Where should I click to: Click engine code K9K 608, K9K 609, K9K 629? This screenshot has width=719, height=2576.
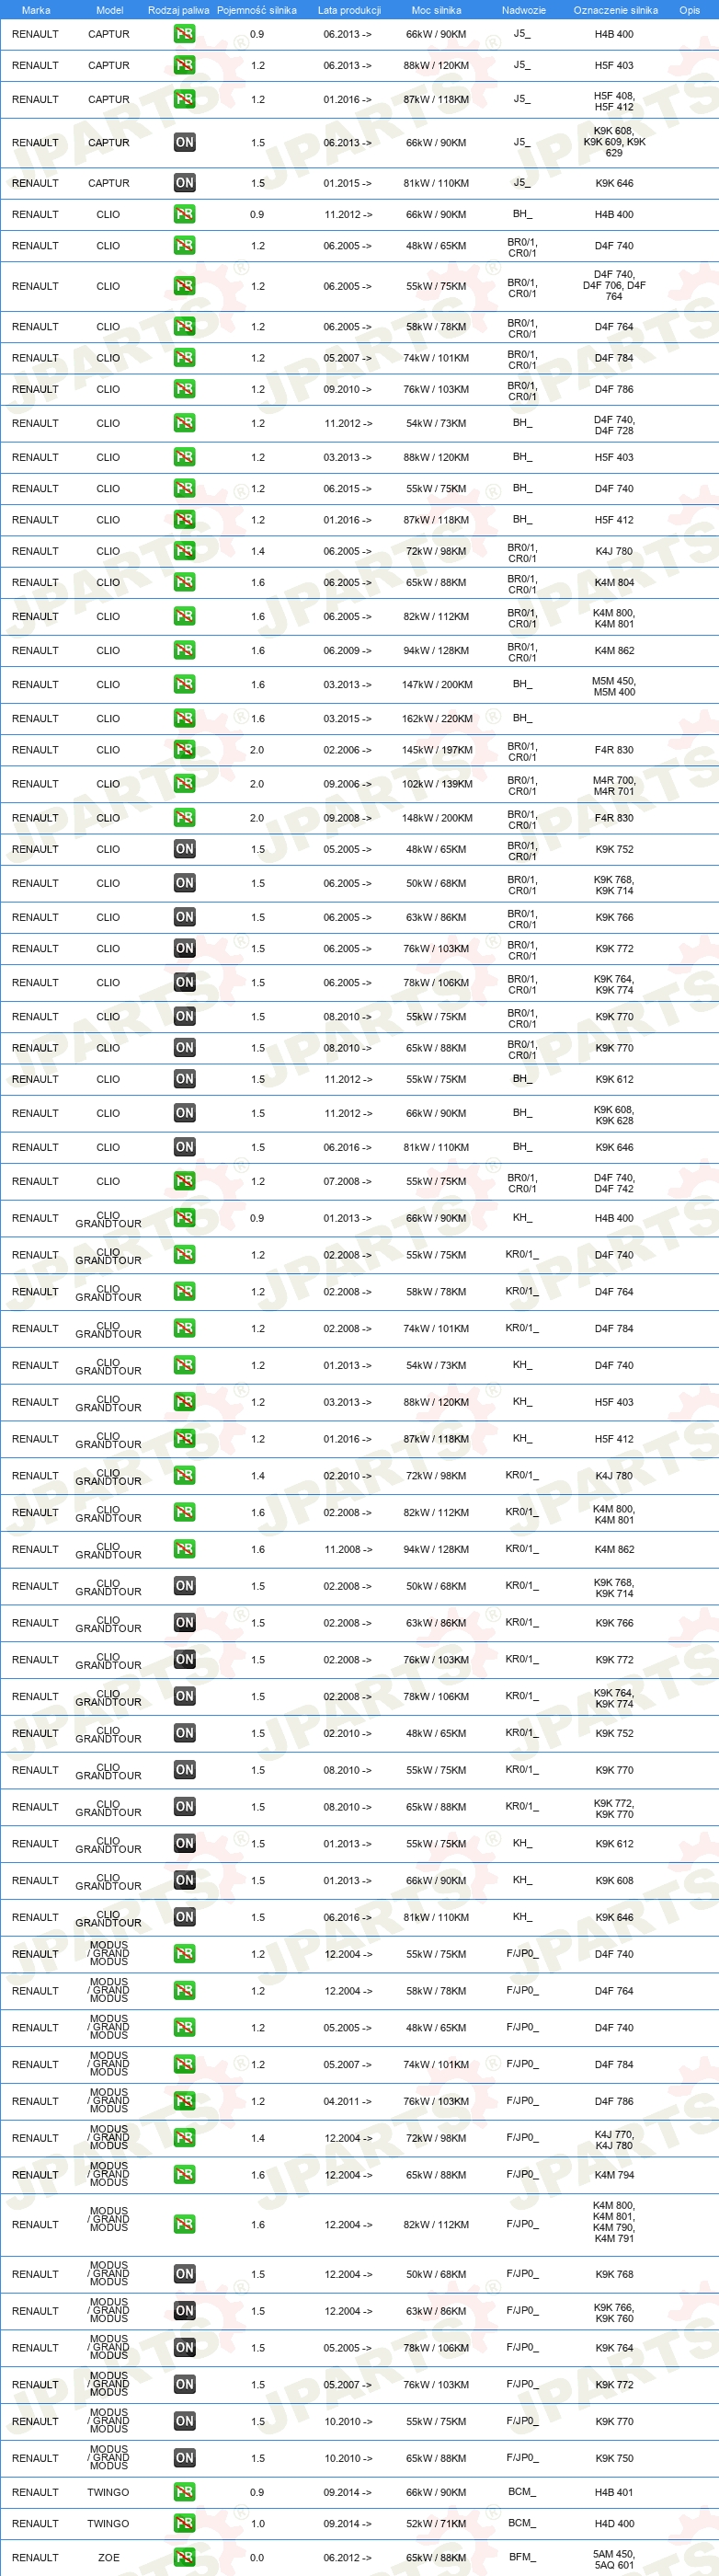pos(613,141)
